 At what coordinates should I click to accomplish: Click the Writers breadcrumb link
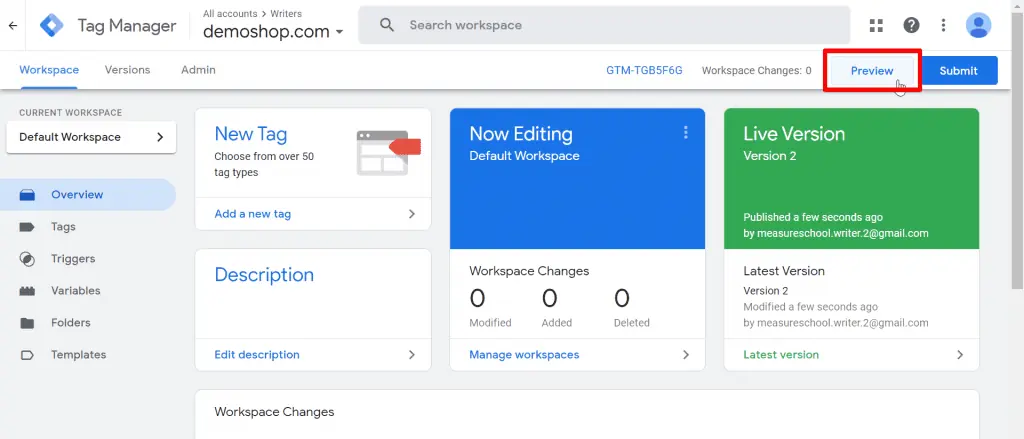(x=285, y=14)
